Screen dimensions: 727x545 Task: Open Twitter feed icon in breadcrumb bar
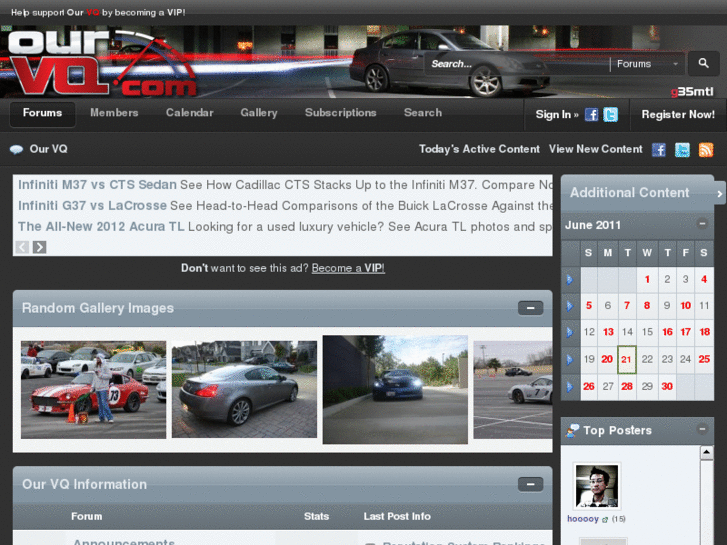pos(682,150)
